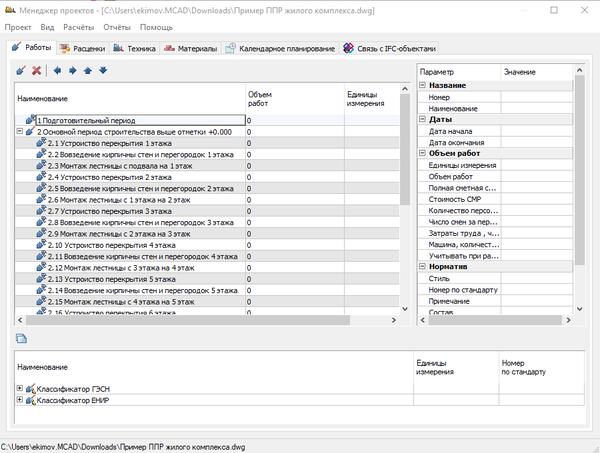
Task: Switch to the Техника tab
Action: [135, 49]
